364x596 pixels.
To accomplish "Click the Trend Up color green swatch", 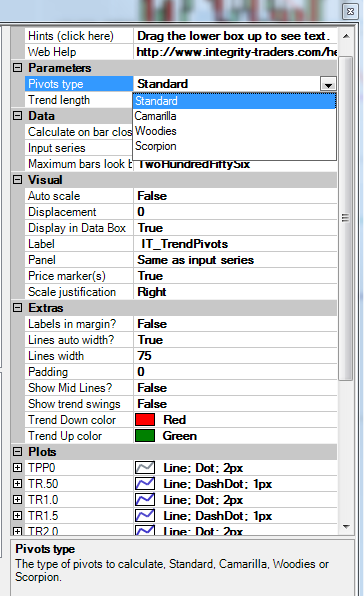I will pyautogui.click(x=145, y=436).
